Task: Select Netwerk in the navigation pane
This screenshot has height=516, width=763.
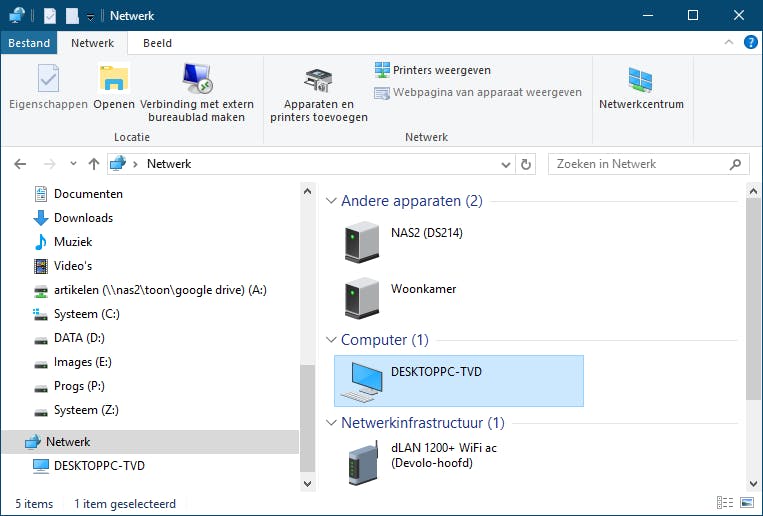Action: [150, 442]
